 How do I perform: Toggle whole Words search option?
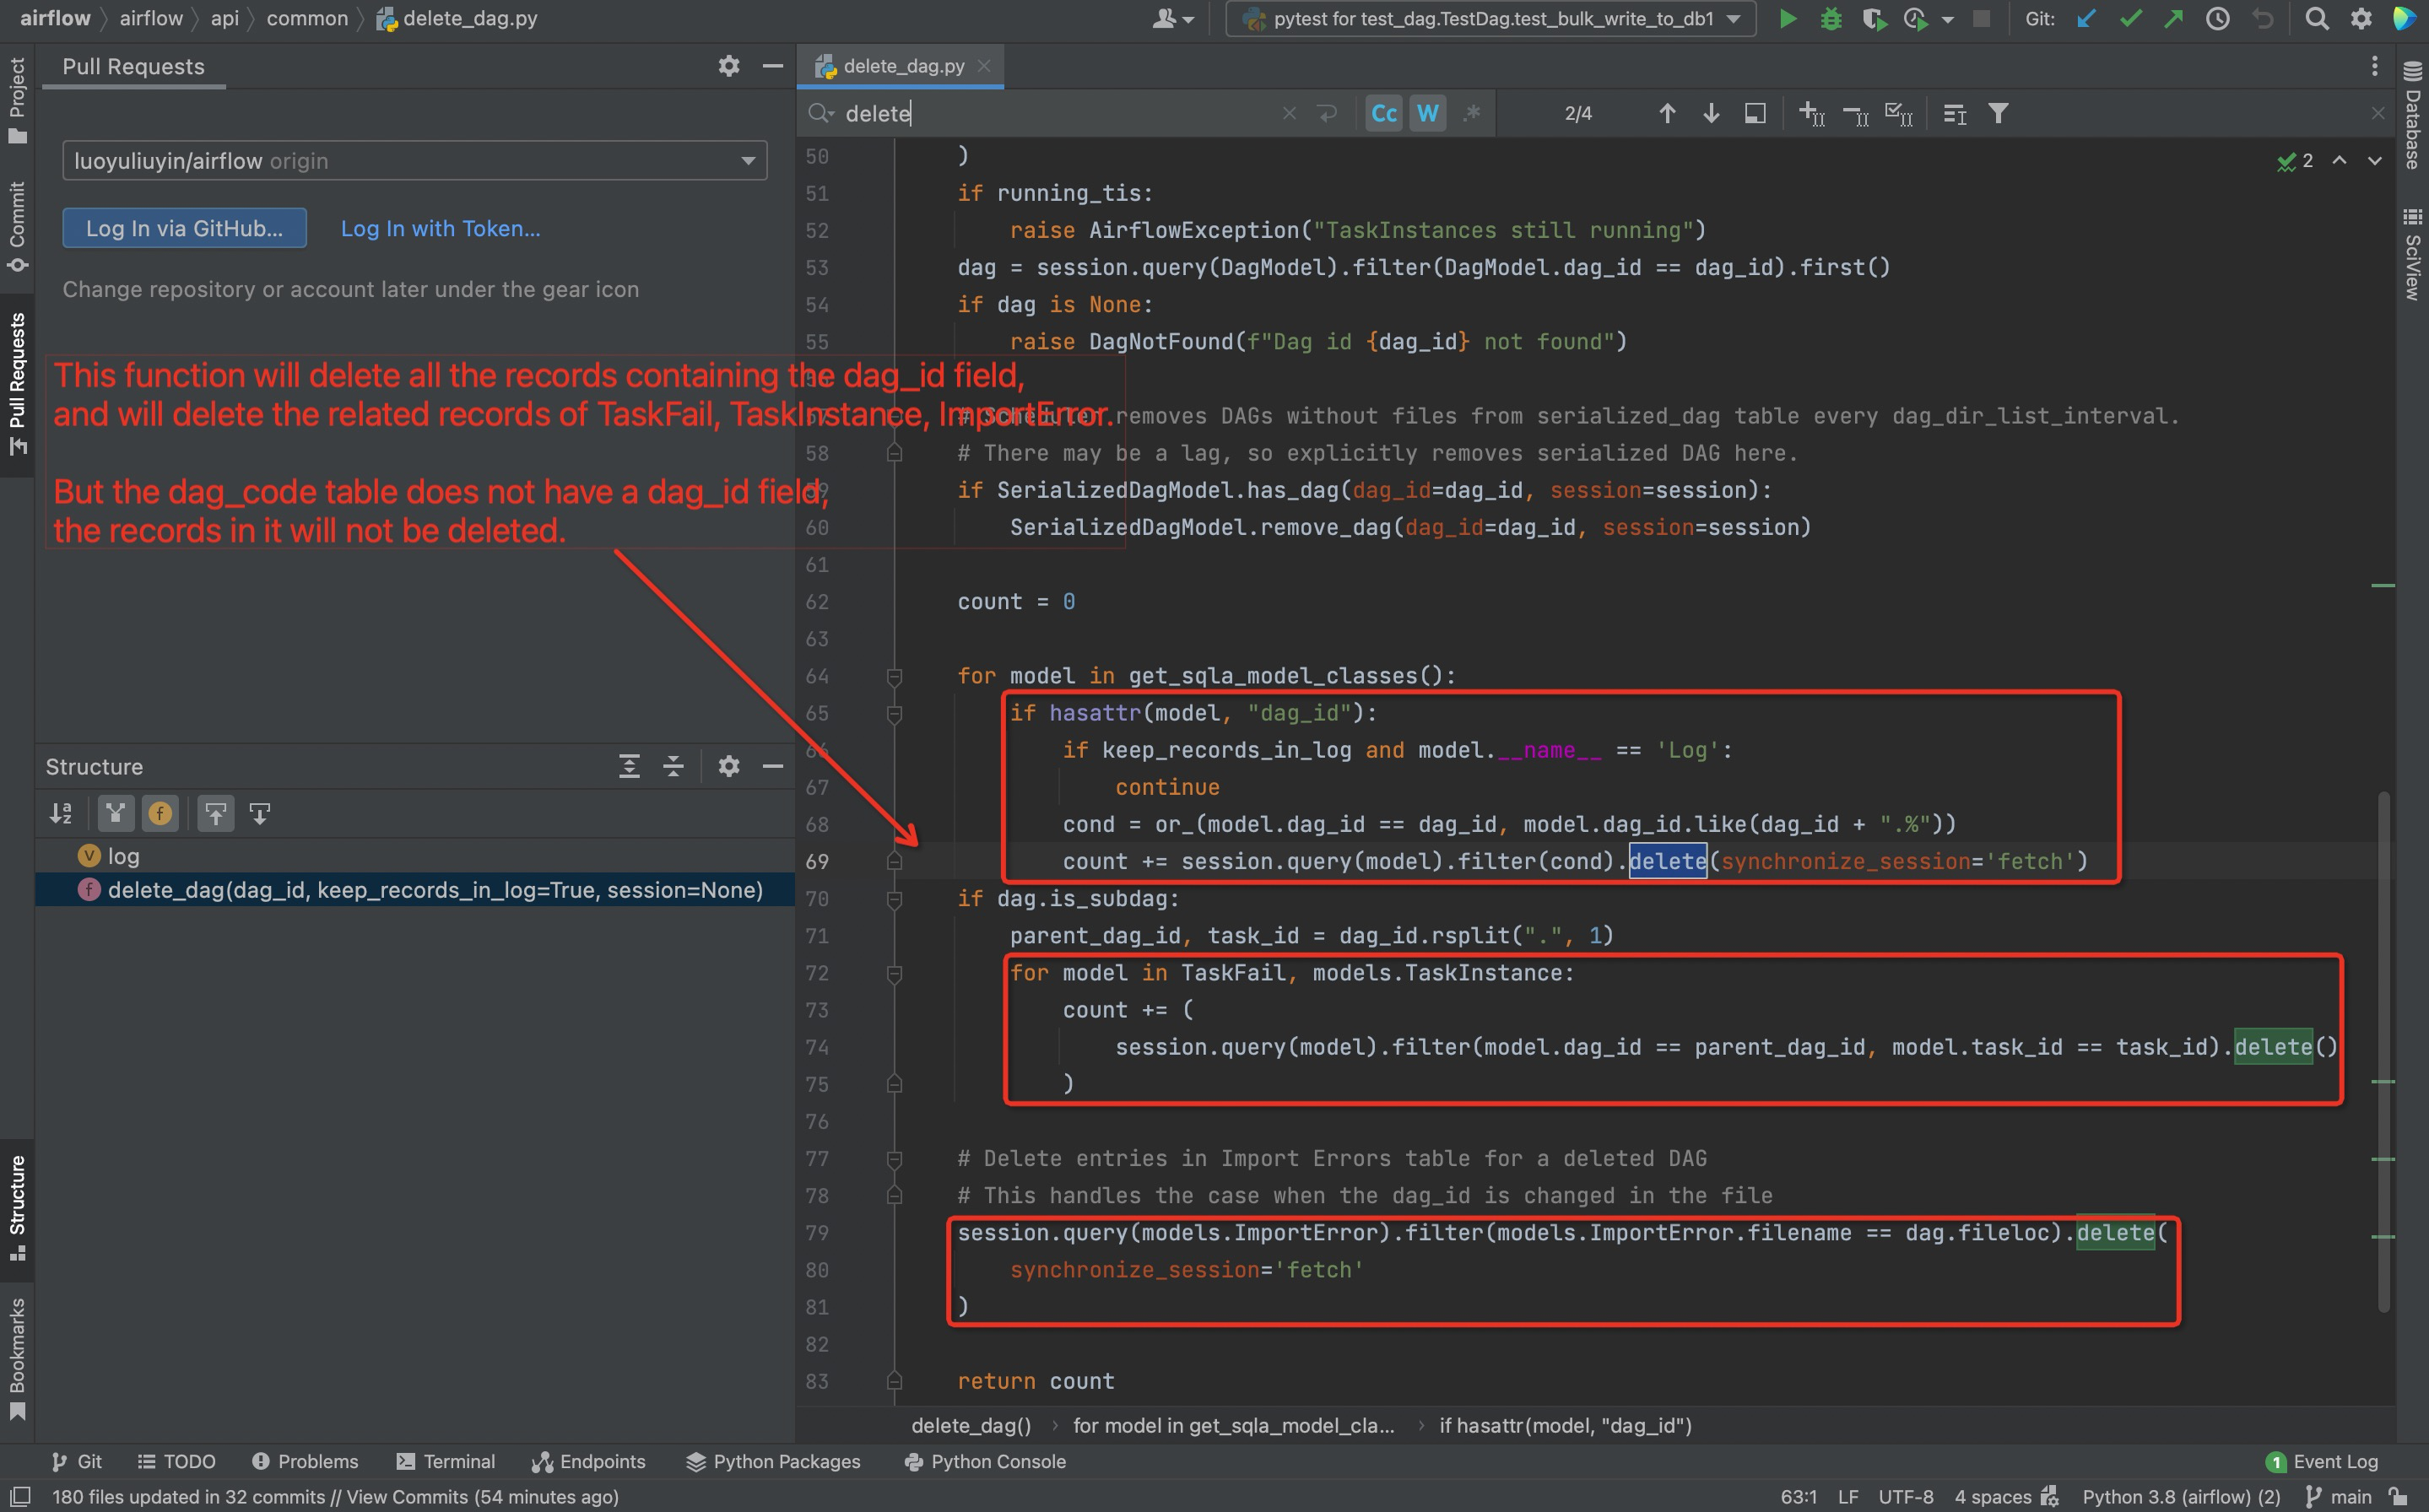[x=1428, y=114]
